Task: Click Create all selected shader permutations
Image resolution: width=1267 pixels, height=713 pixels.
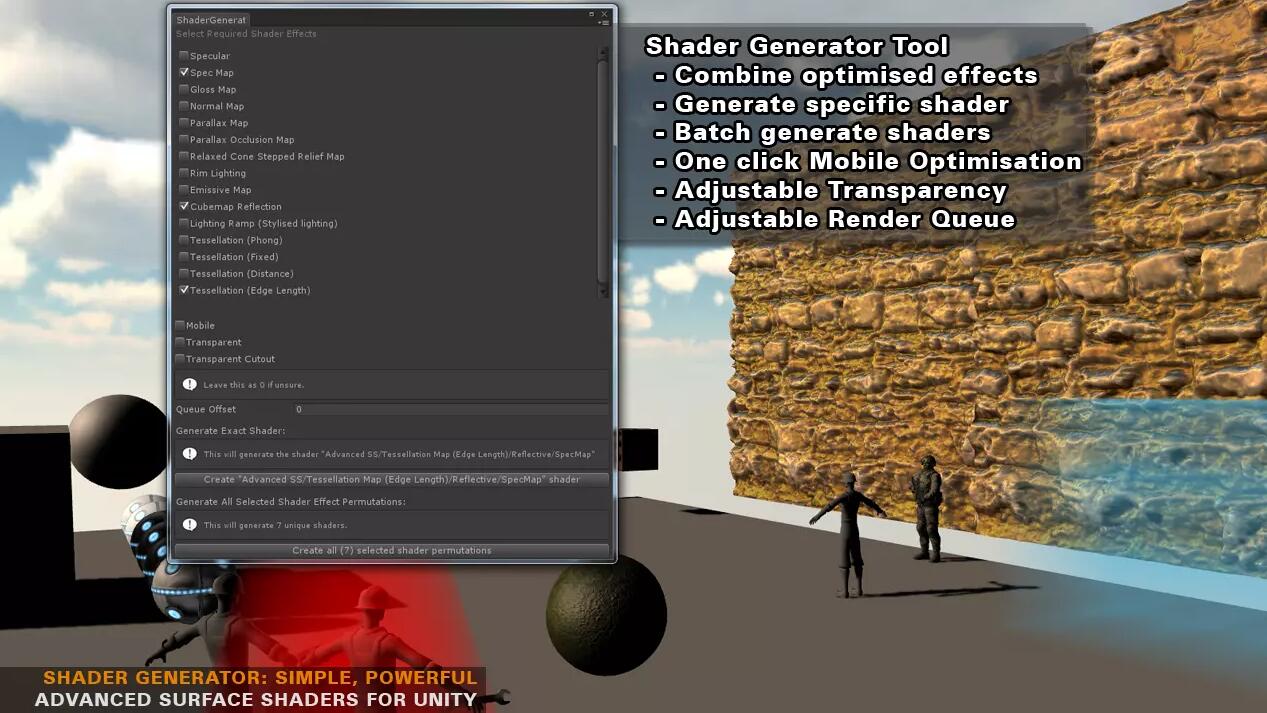Action: point(391,550)
